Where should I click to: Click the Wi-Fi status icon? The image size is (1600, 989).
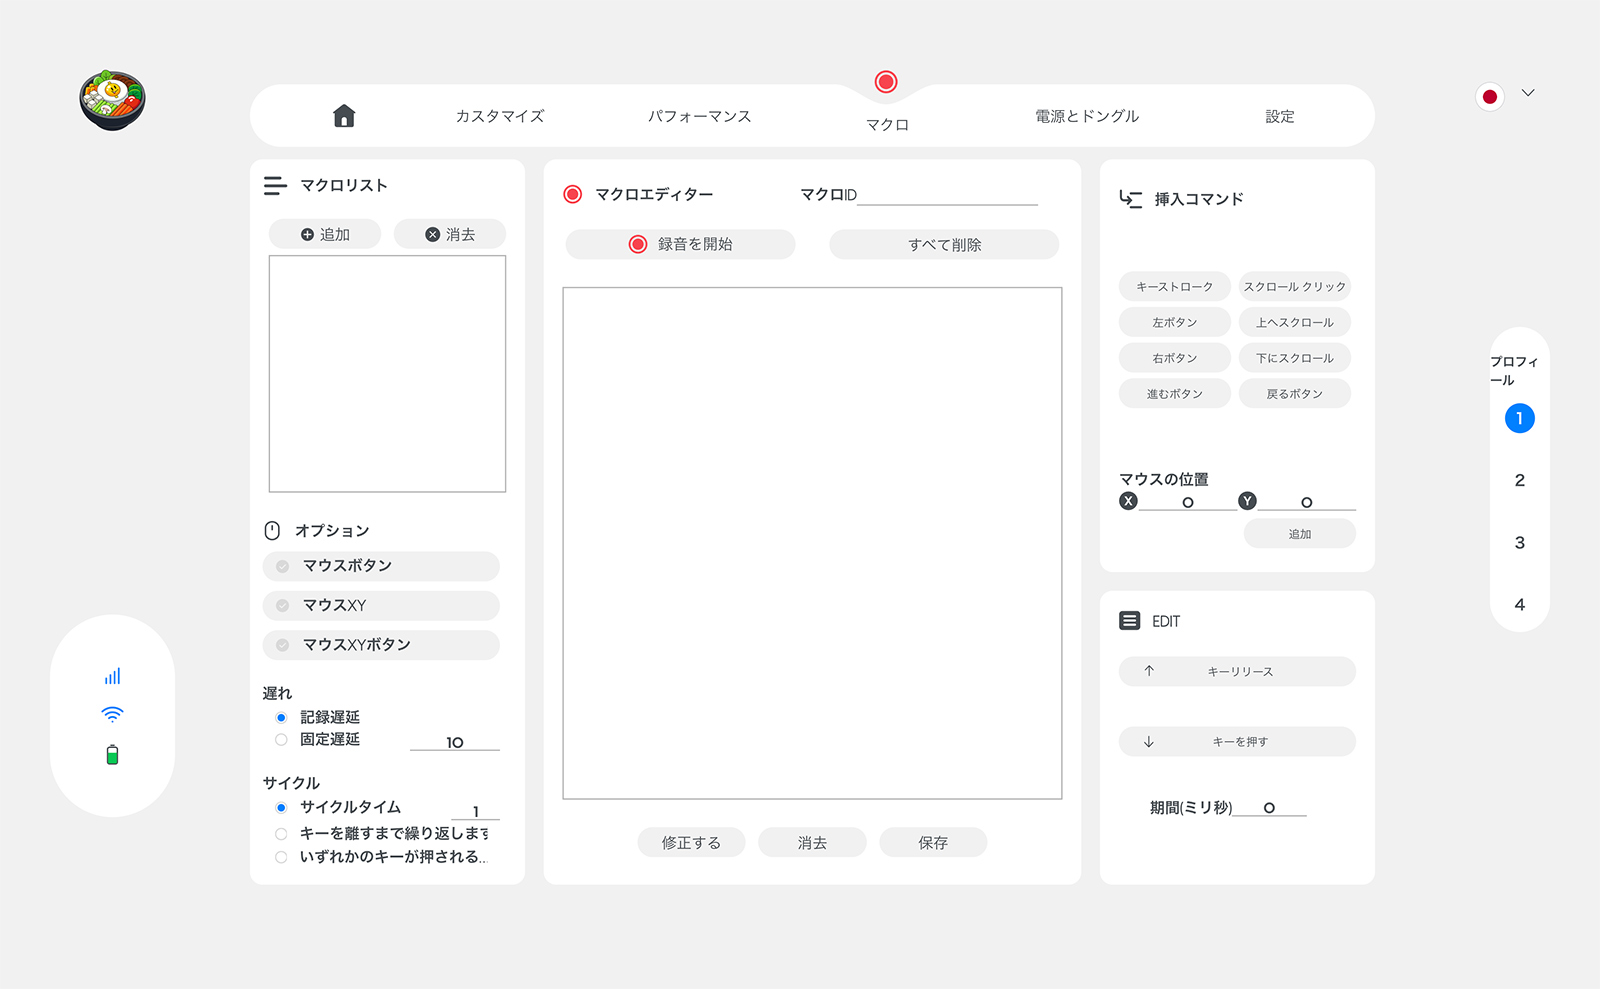(112, 714)
